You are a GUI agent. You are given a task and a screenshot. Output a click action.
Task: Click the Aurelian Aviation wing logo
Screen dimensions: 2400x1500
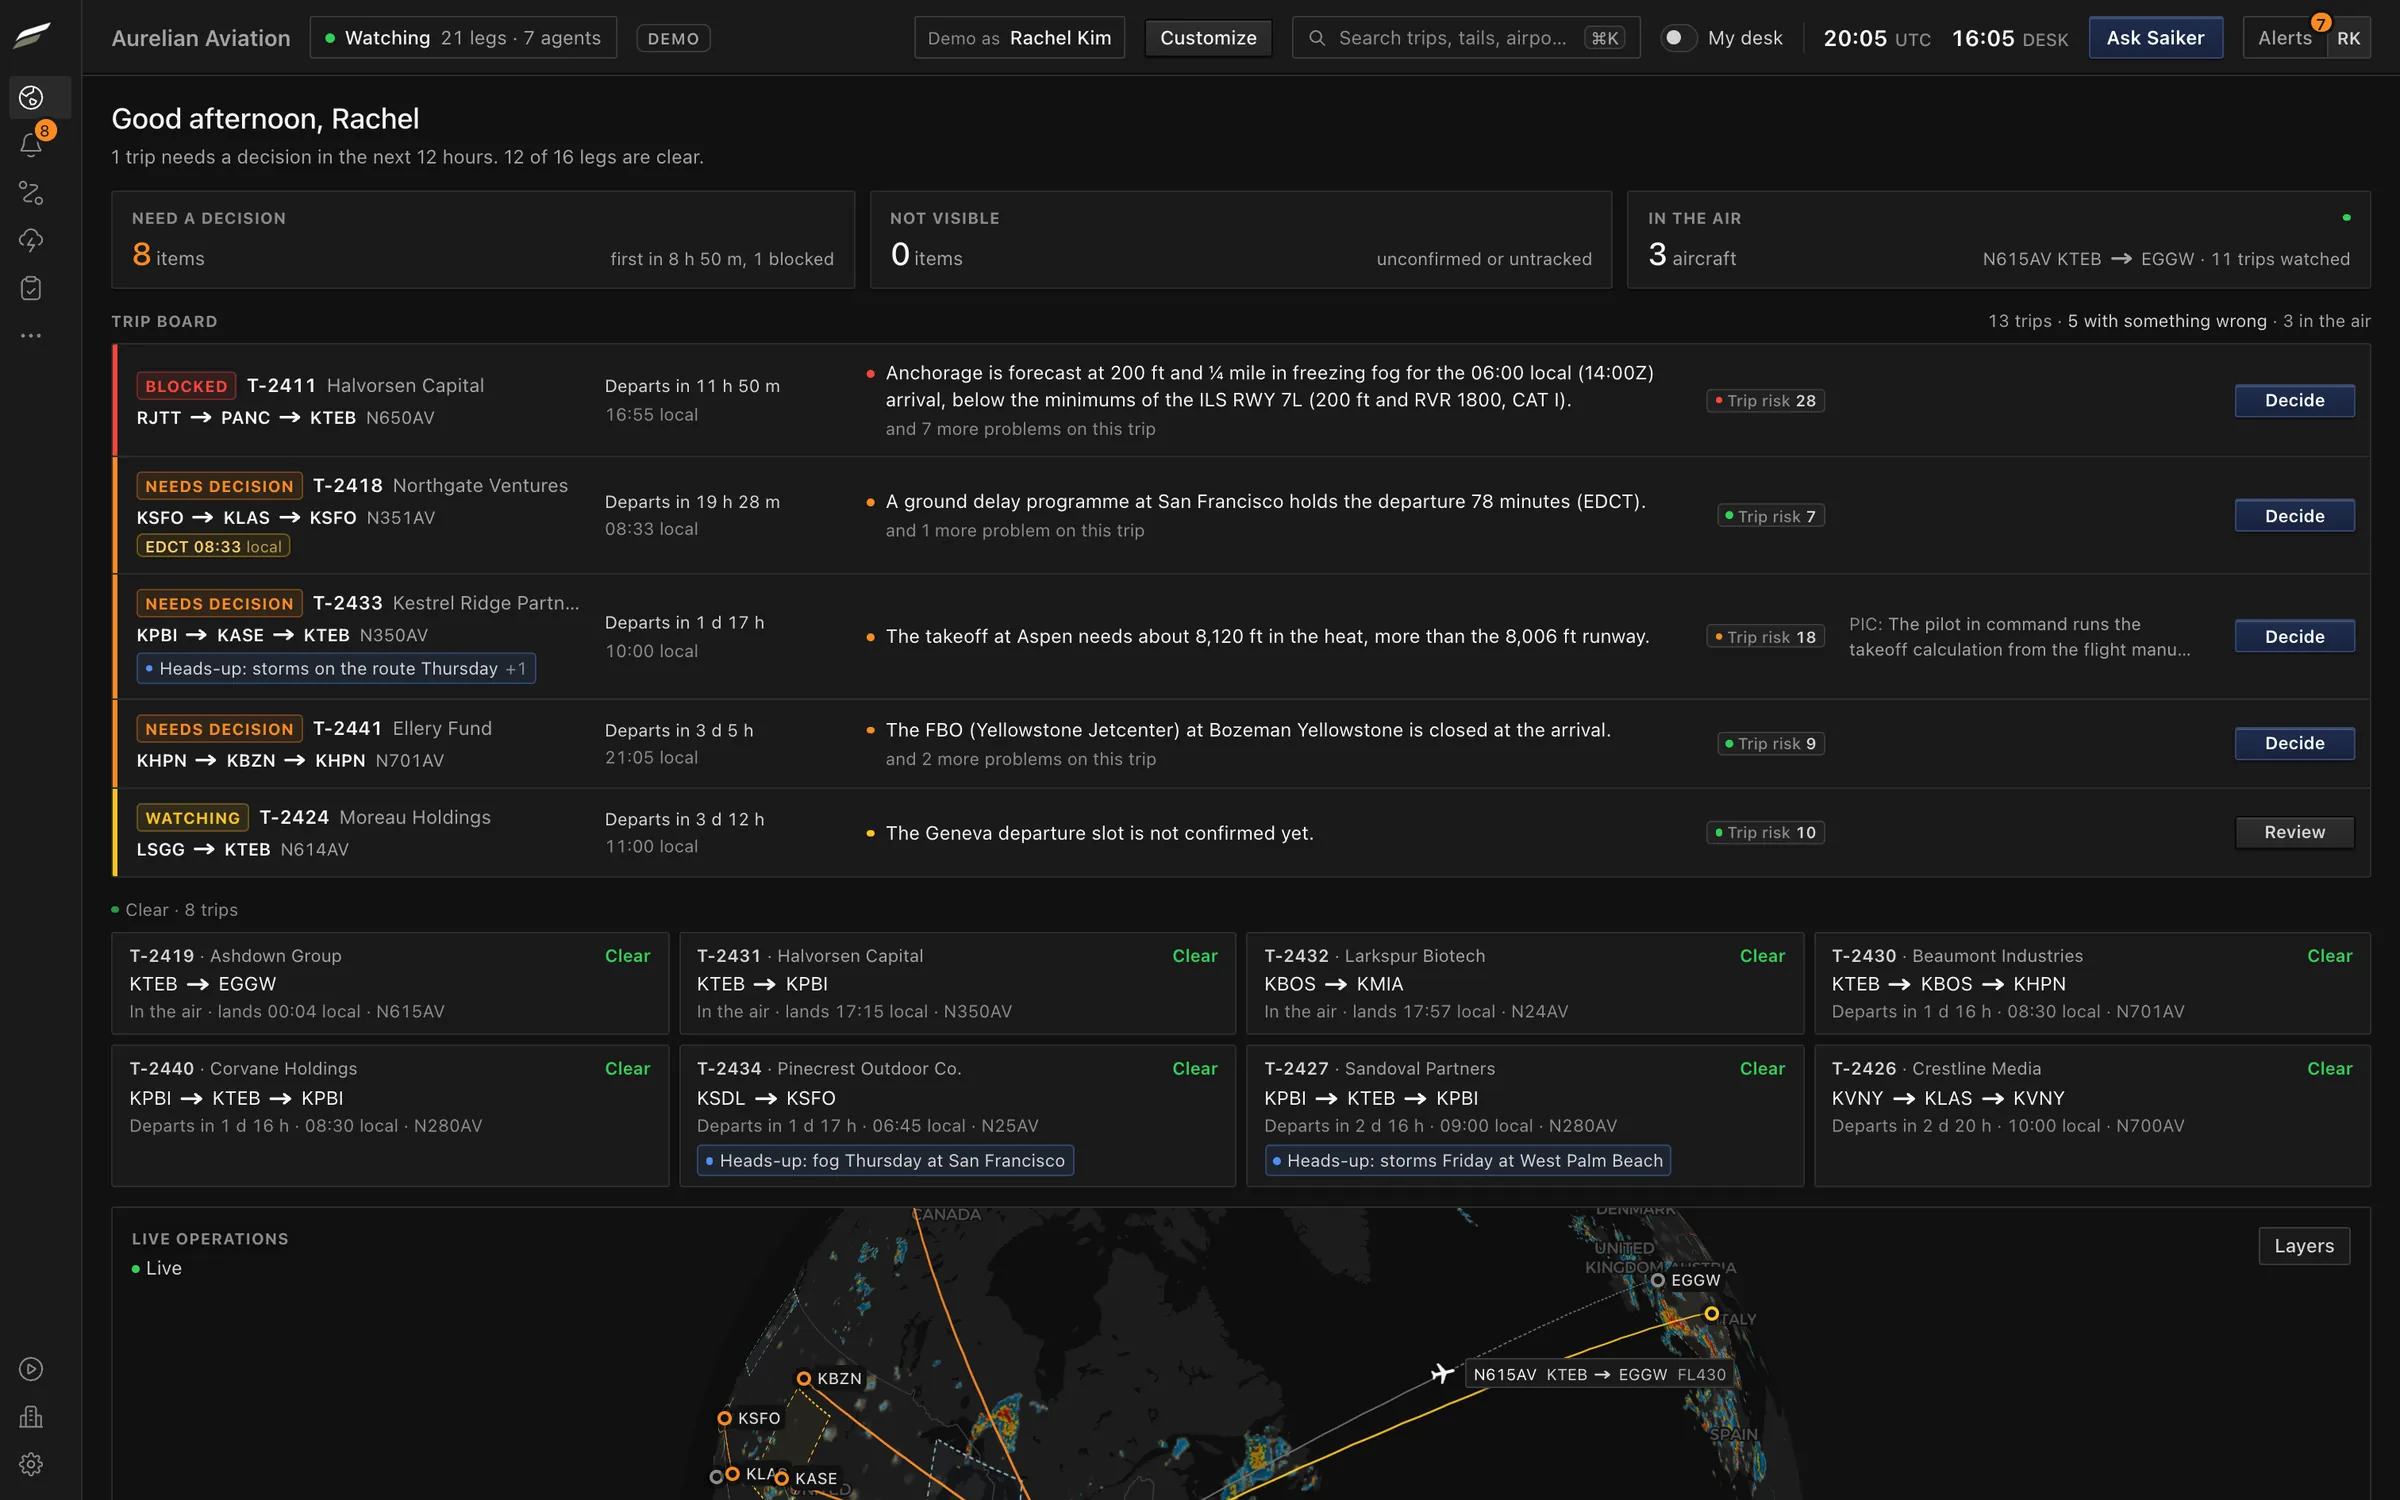tap(32, 36)
